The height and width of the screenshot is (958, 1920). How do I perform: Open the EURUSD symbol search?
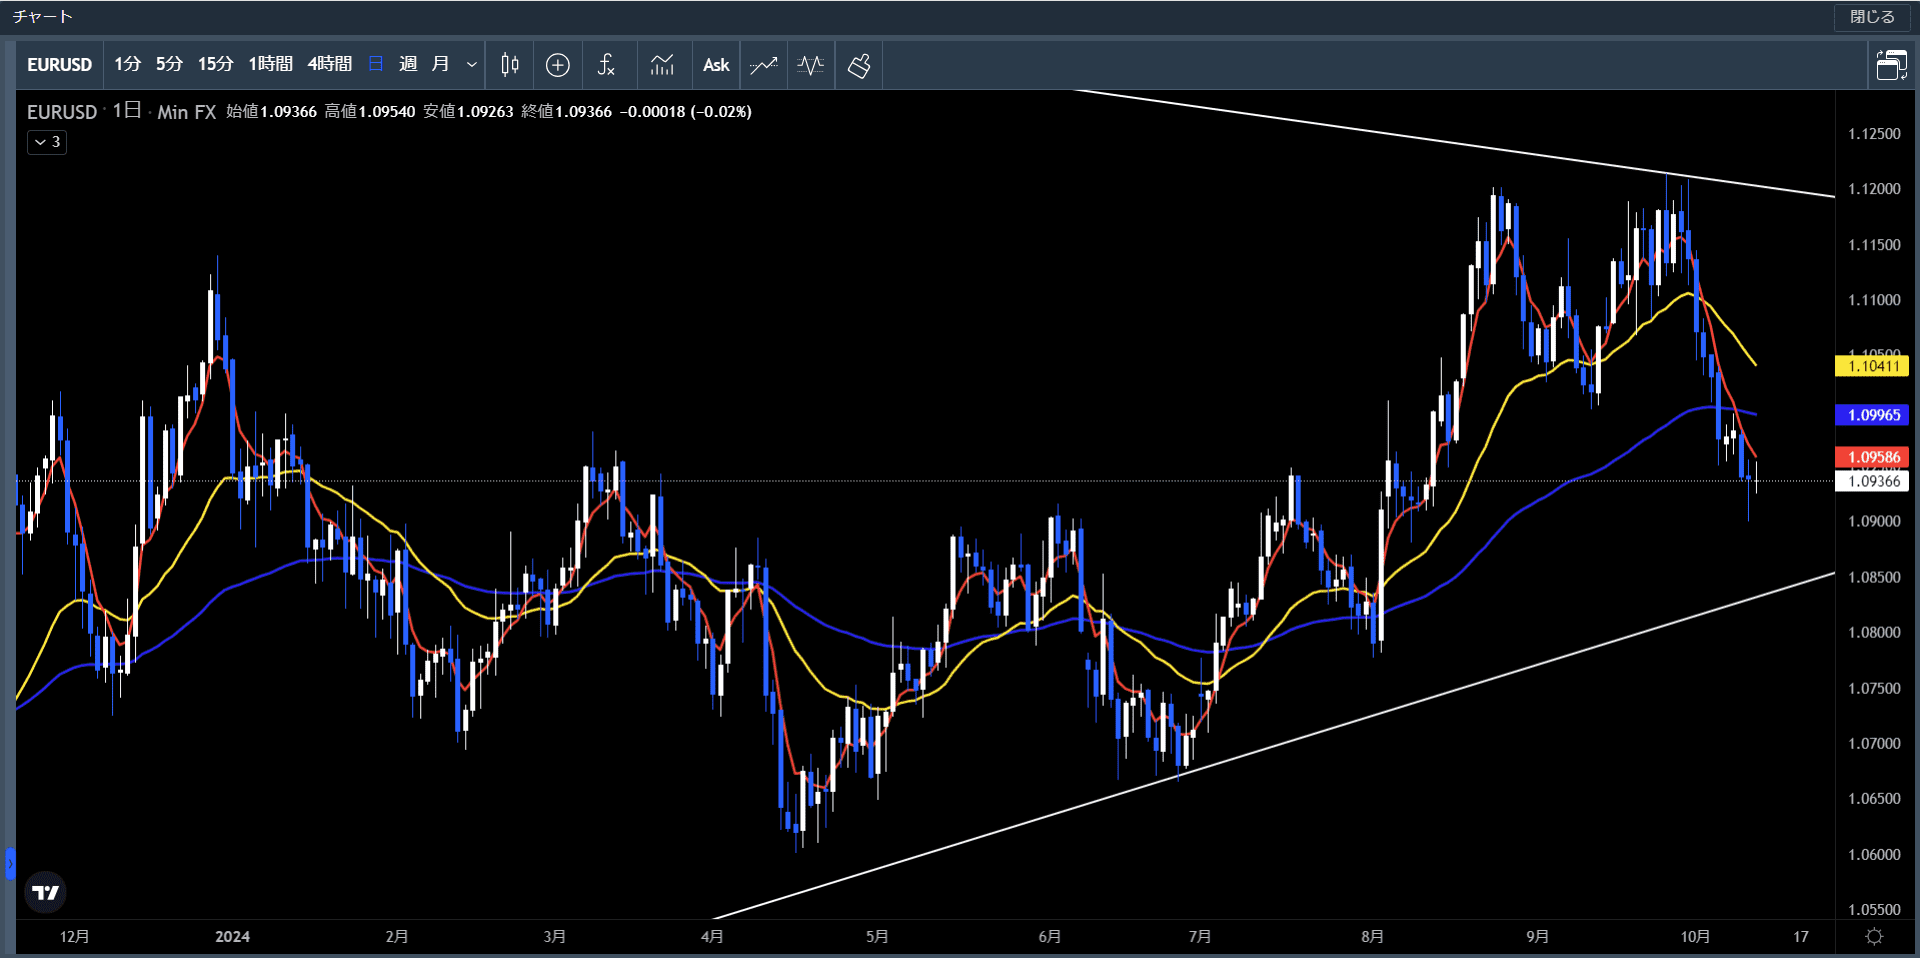click(x=59, y=65)
